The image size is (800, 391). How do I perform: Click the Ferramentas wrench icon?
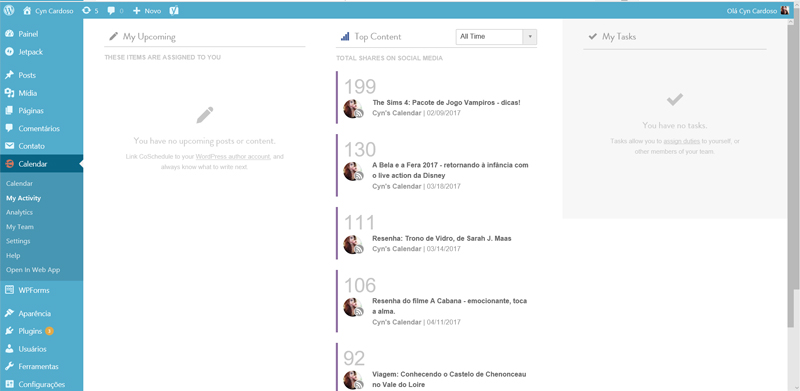pyautogui.click(x=9, y=366)
